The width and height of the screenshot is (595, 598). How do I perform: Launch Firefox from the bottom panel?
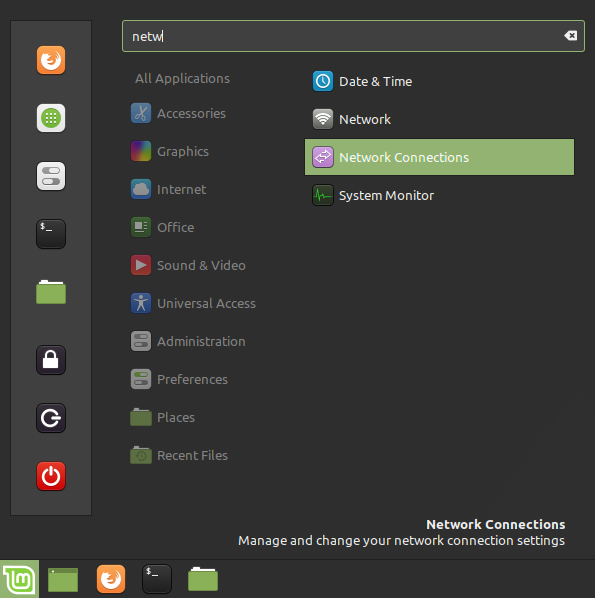[111, 579]
